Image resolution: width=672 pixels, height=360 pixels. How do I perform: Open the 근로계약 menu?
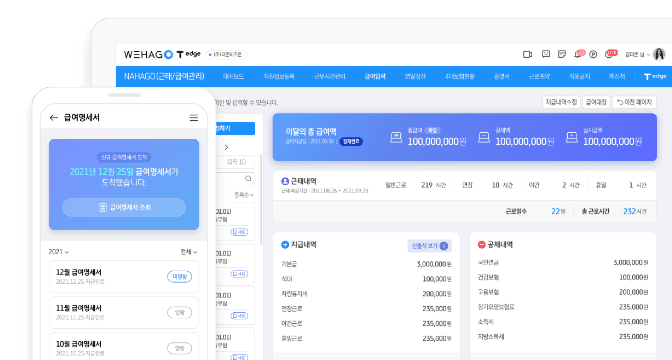tap(539, 76)
